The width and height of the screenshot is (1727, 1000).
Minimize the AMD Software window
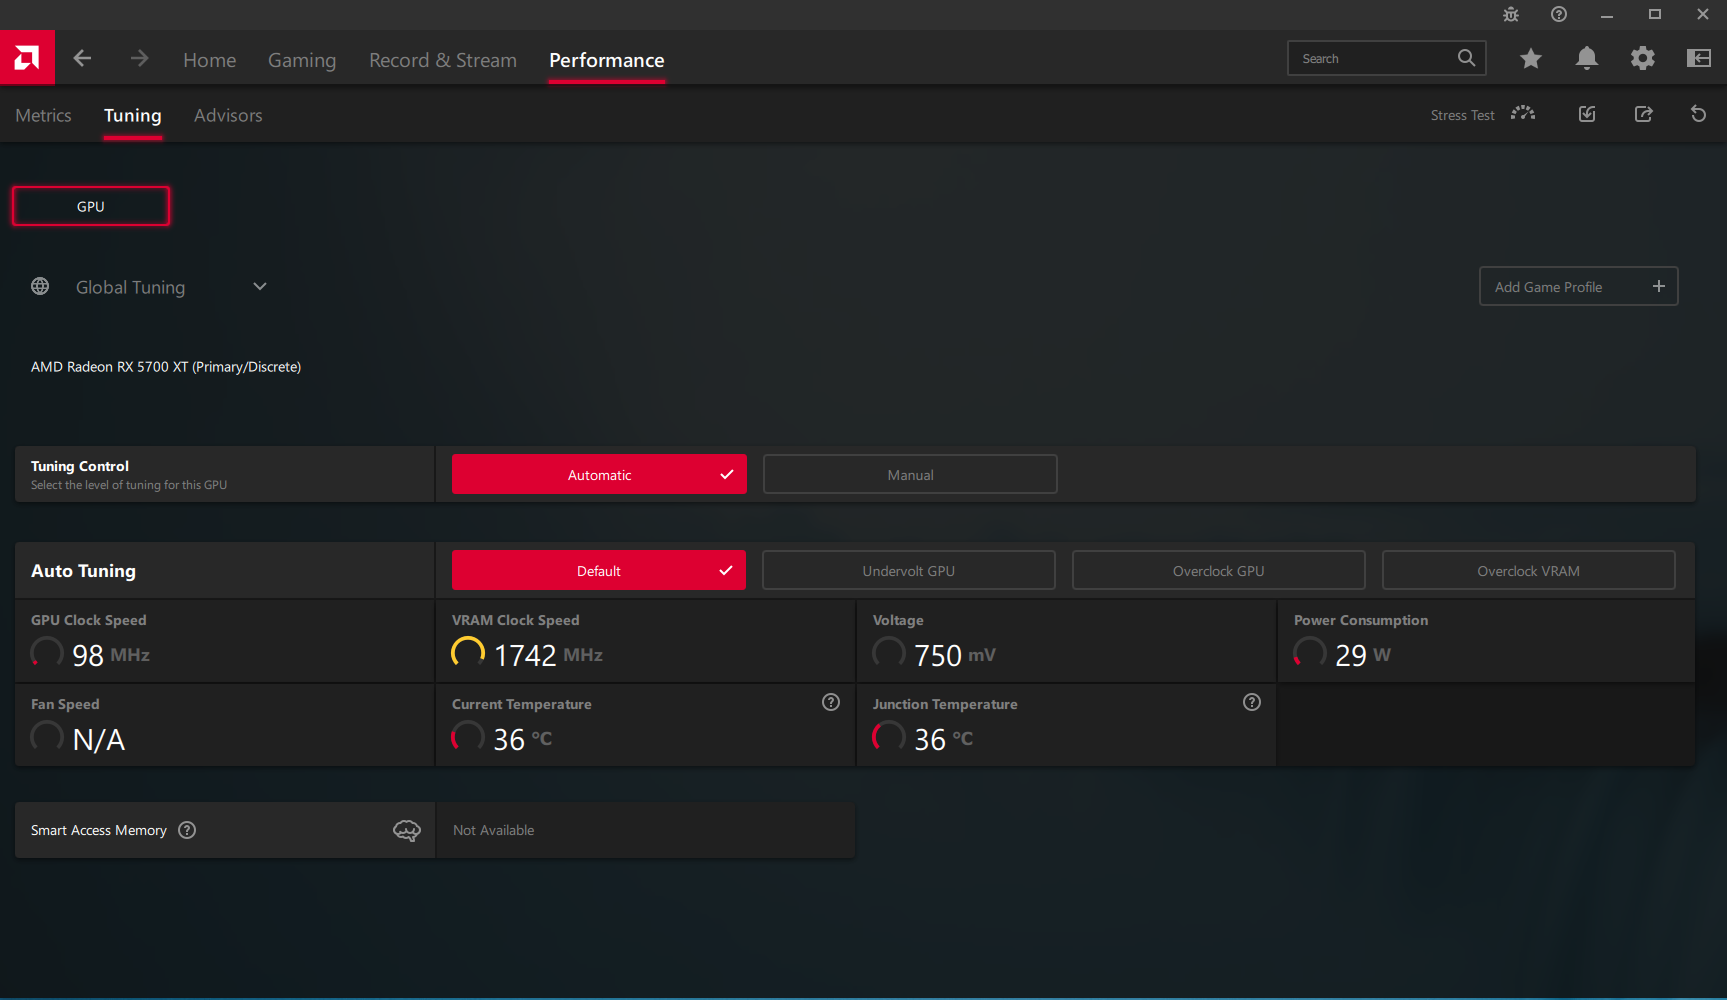[x=1607, y=14]
